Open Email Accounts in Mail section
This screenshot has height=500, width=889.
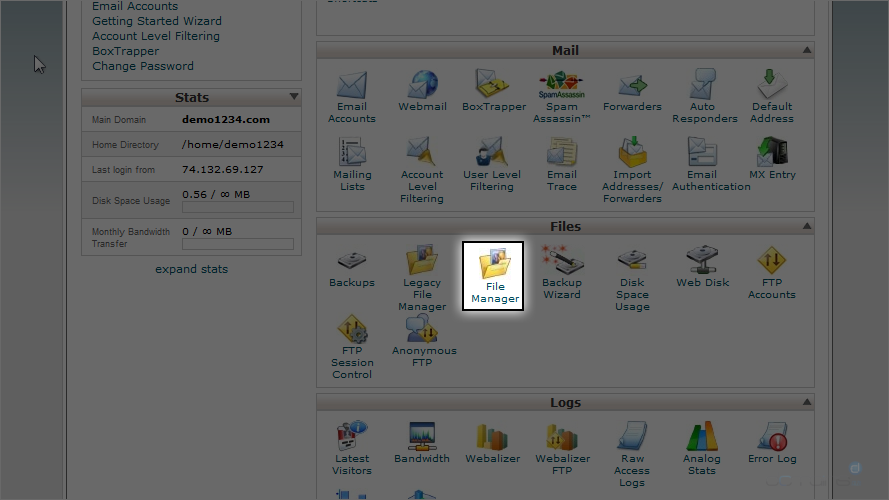coord(351,97)
